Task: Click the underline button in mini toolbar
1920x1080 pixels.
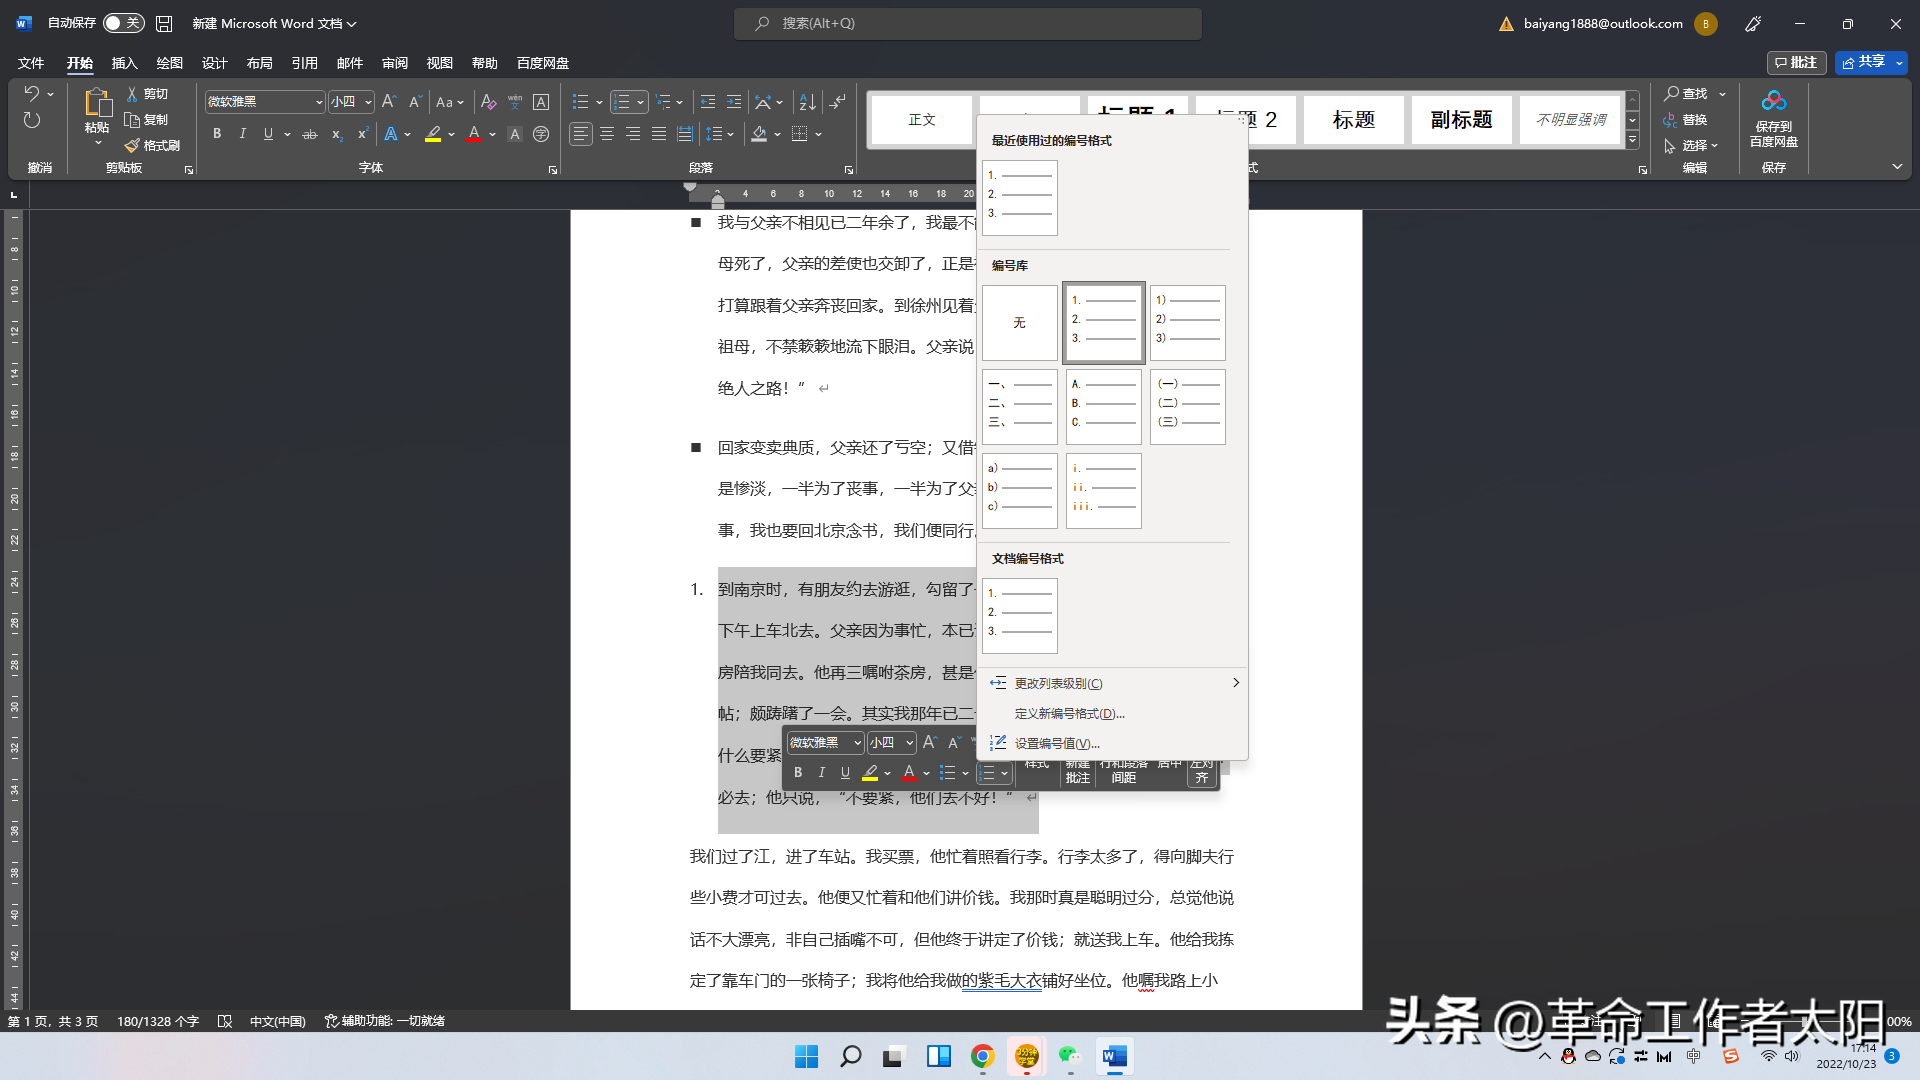Action: click(845, 773)
